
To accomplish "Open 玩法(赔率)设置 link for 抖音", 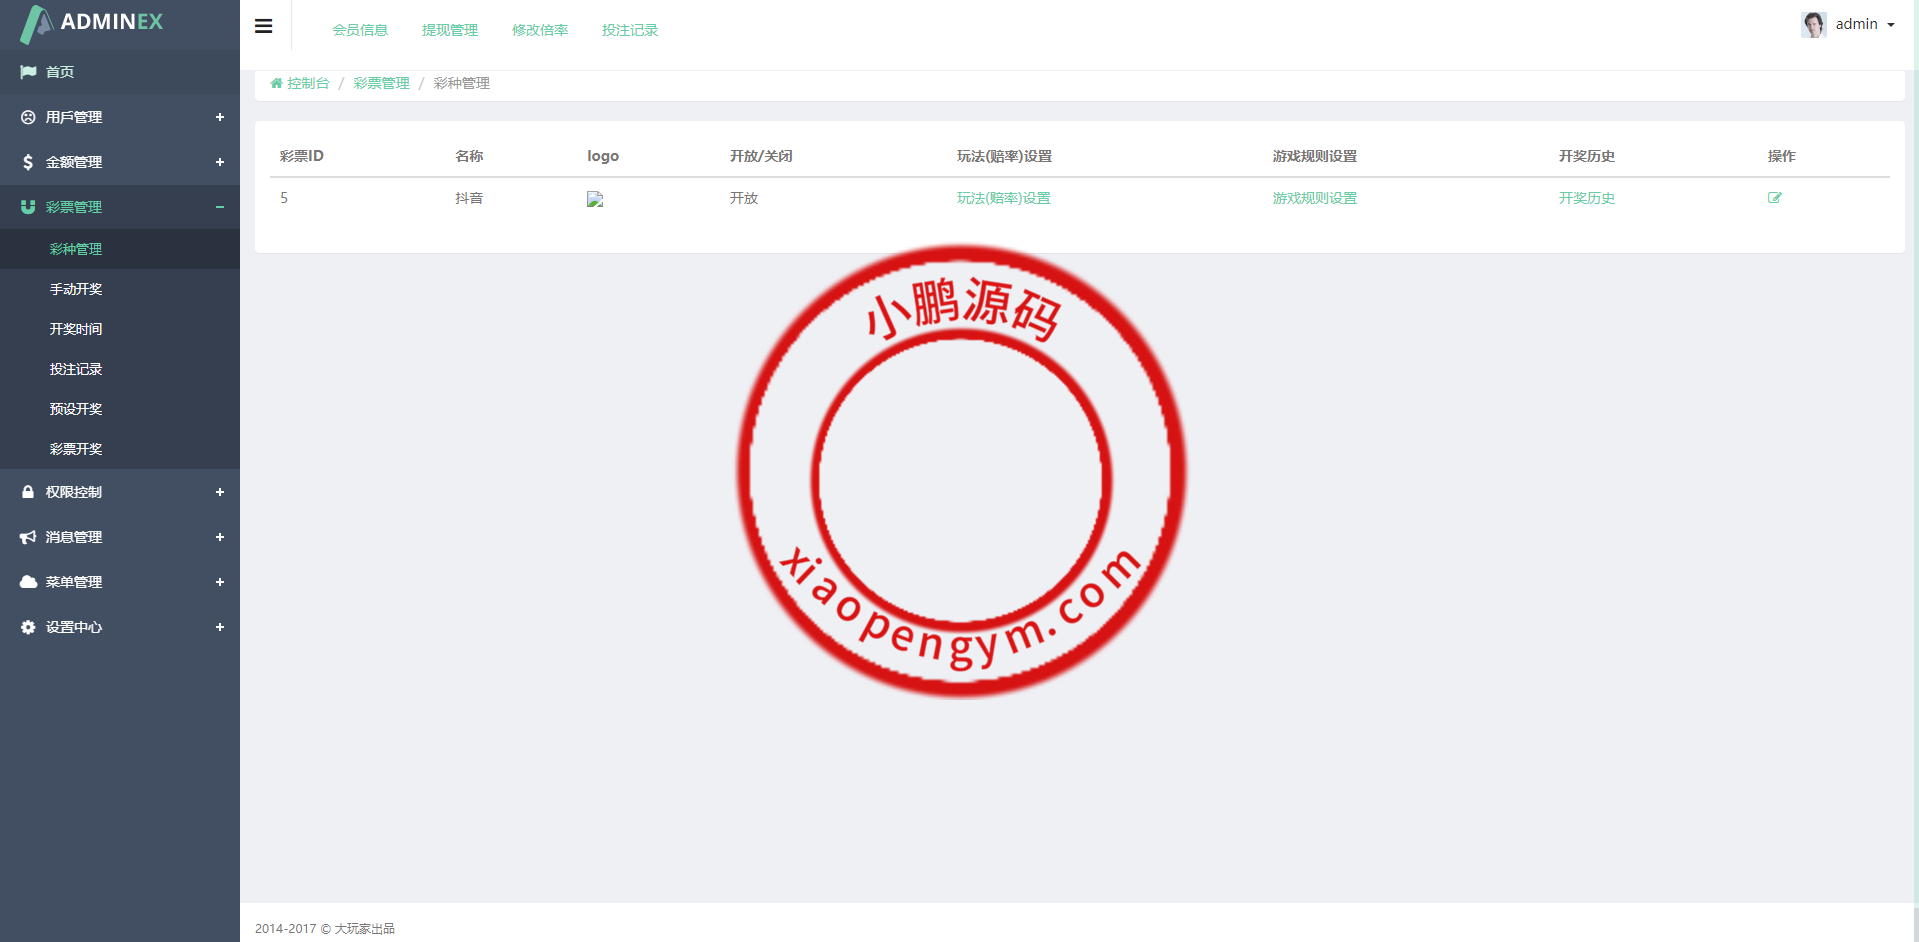I will coord(1003,198).
